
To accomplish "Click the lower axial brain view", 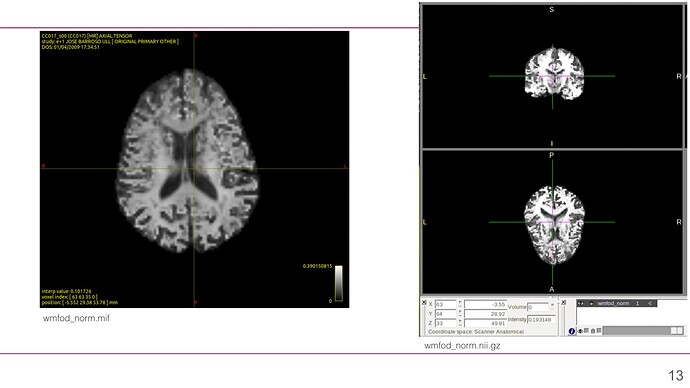I will (554, 224).
